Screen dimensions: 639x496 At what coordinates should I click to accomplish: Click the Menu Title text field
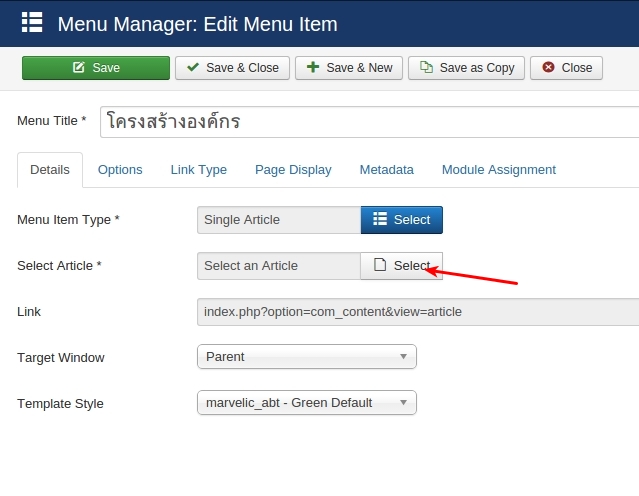[369, 122]
